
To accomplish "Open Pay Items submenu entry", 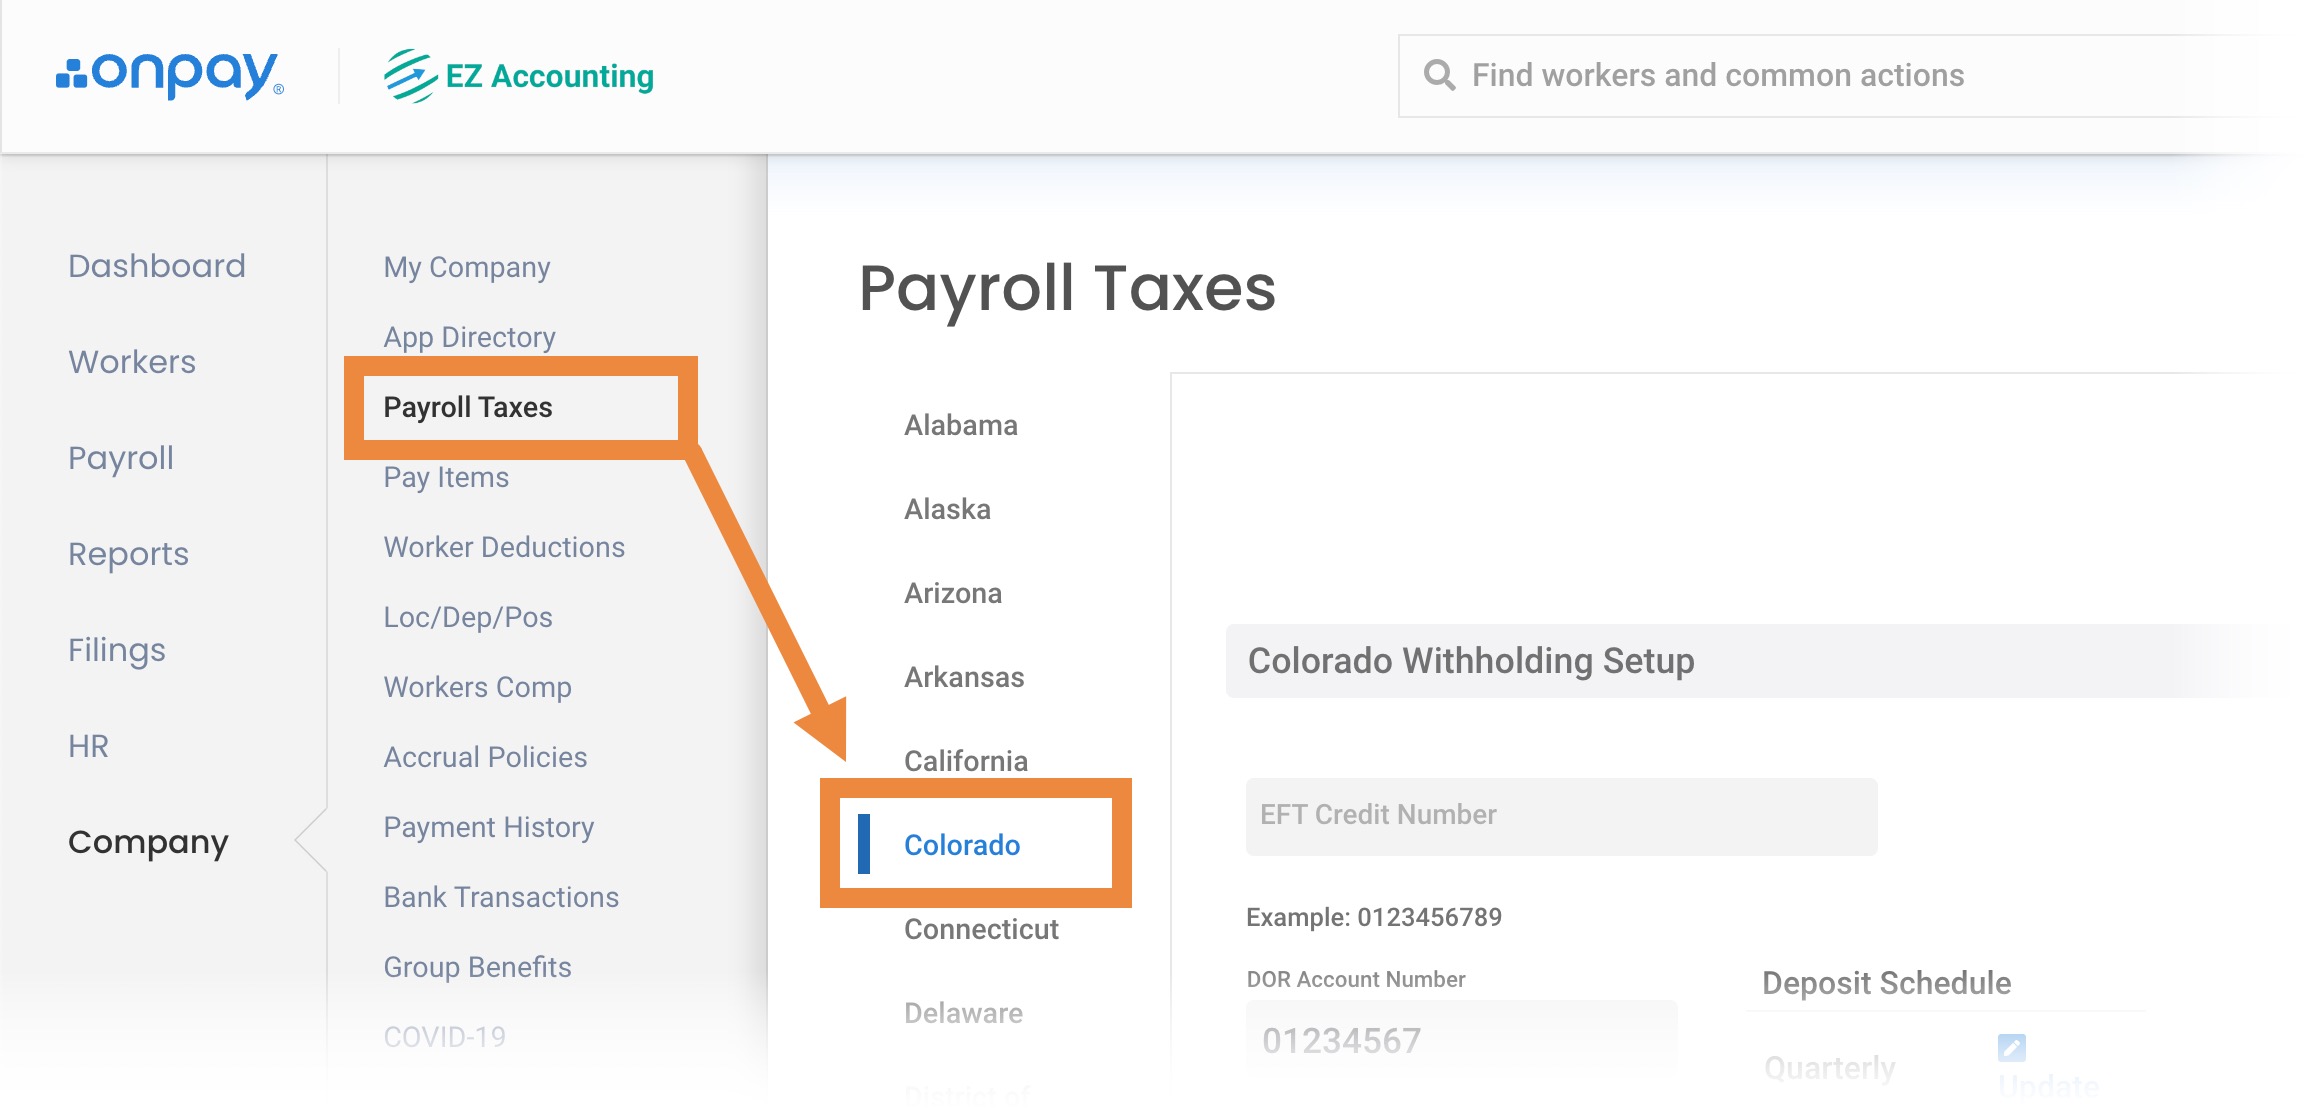I will point(446,477).
